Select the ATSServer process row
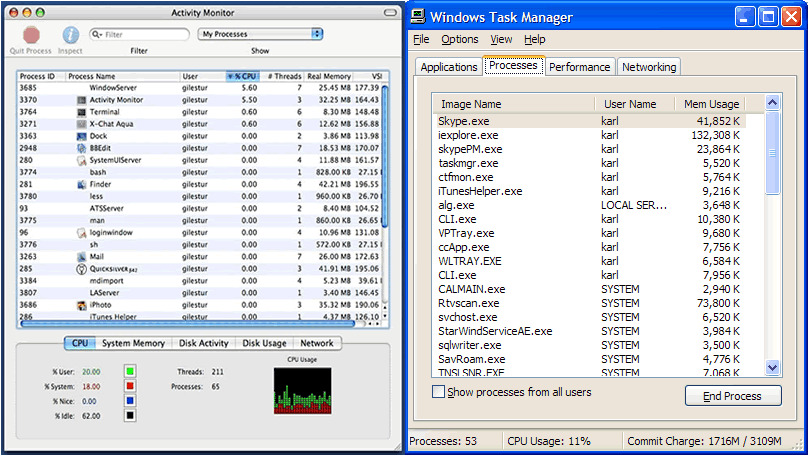 click(x=199, y=209)
